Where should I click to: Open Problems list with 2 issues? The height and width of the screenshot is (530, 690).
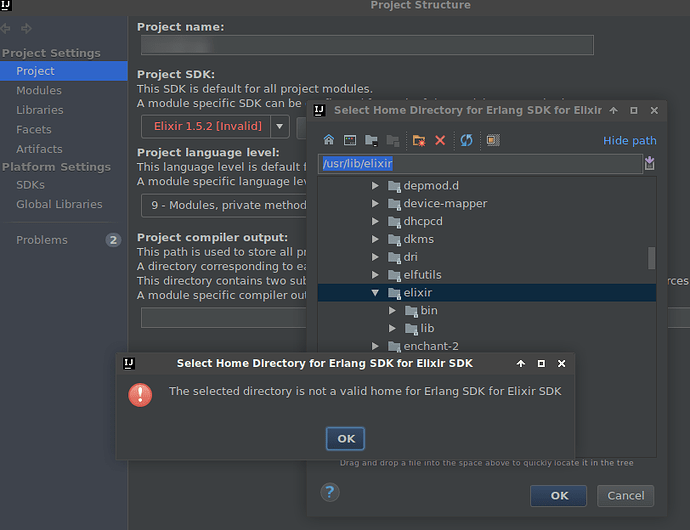(x=64, y=240)
